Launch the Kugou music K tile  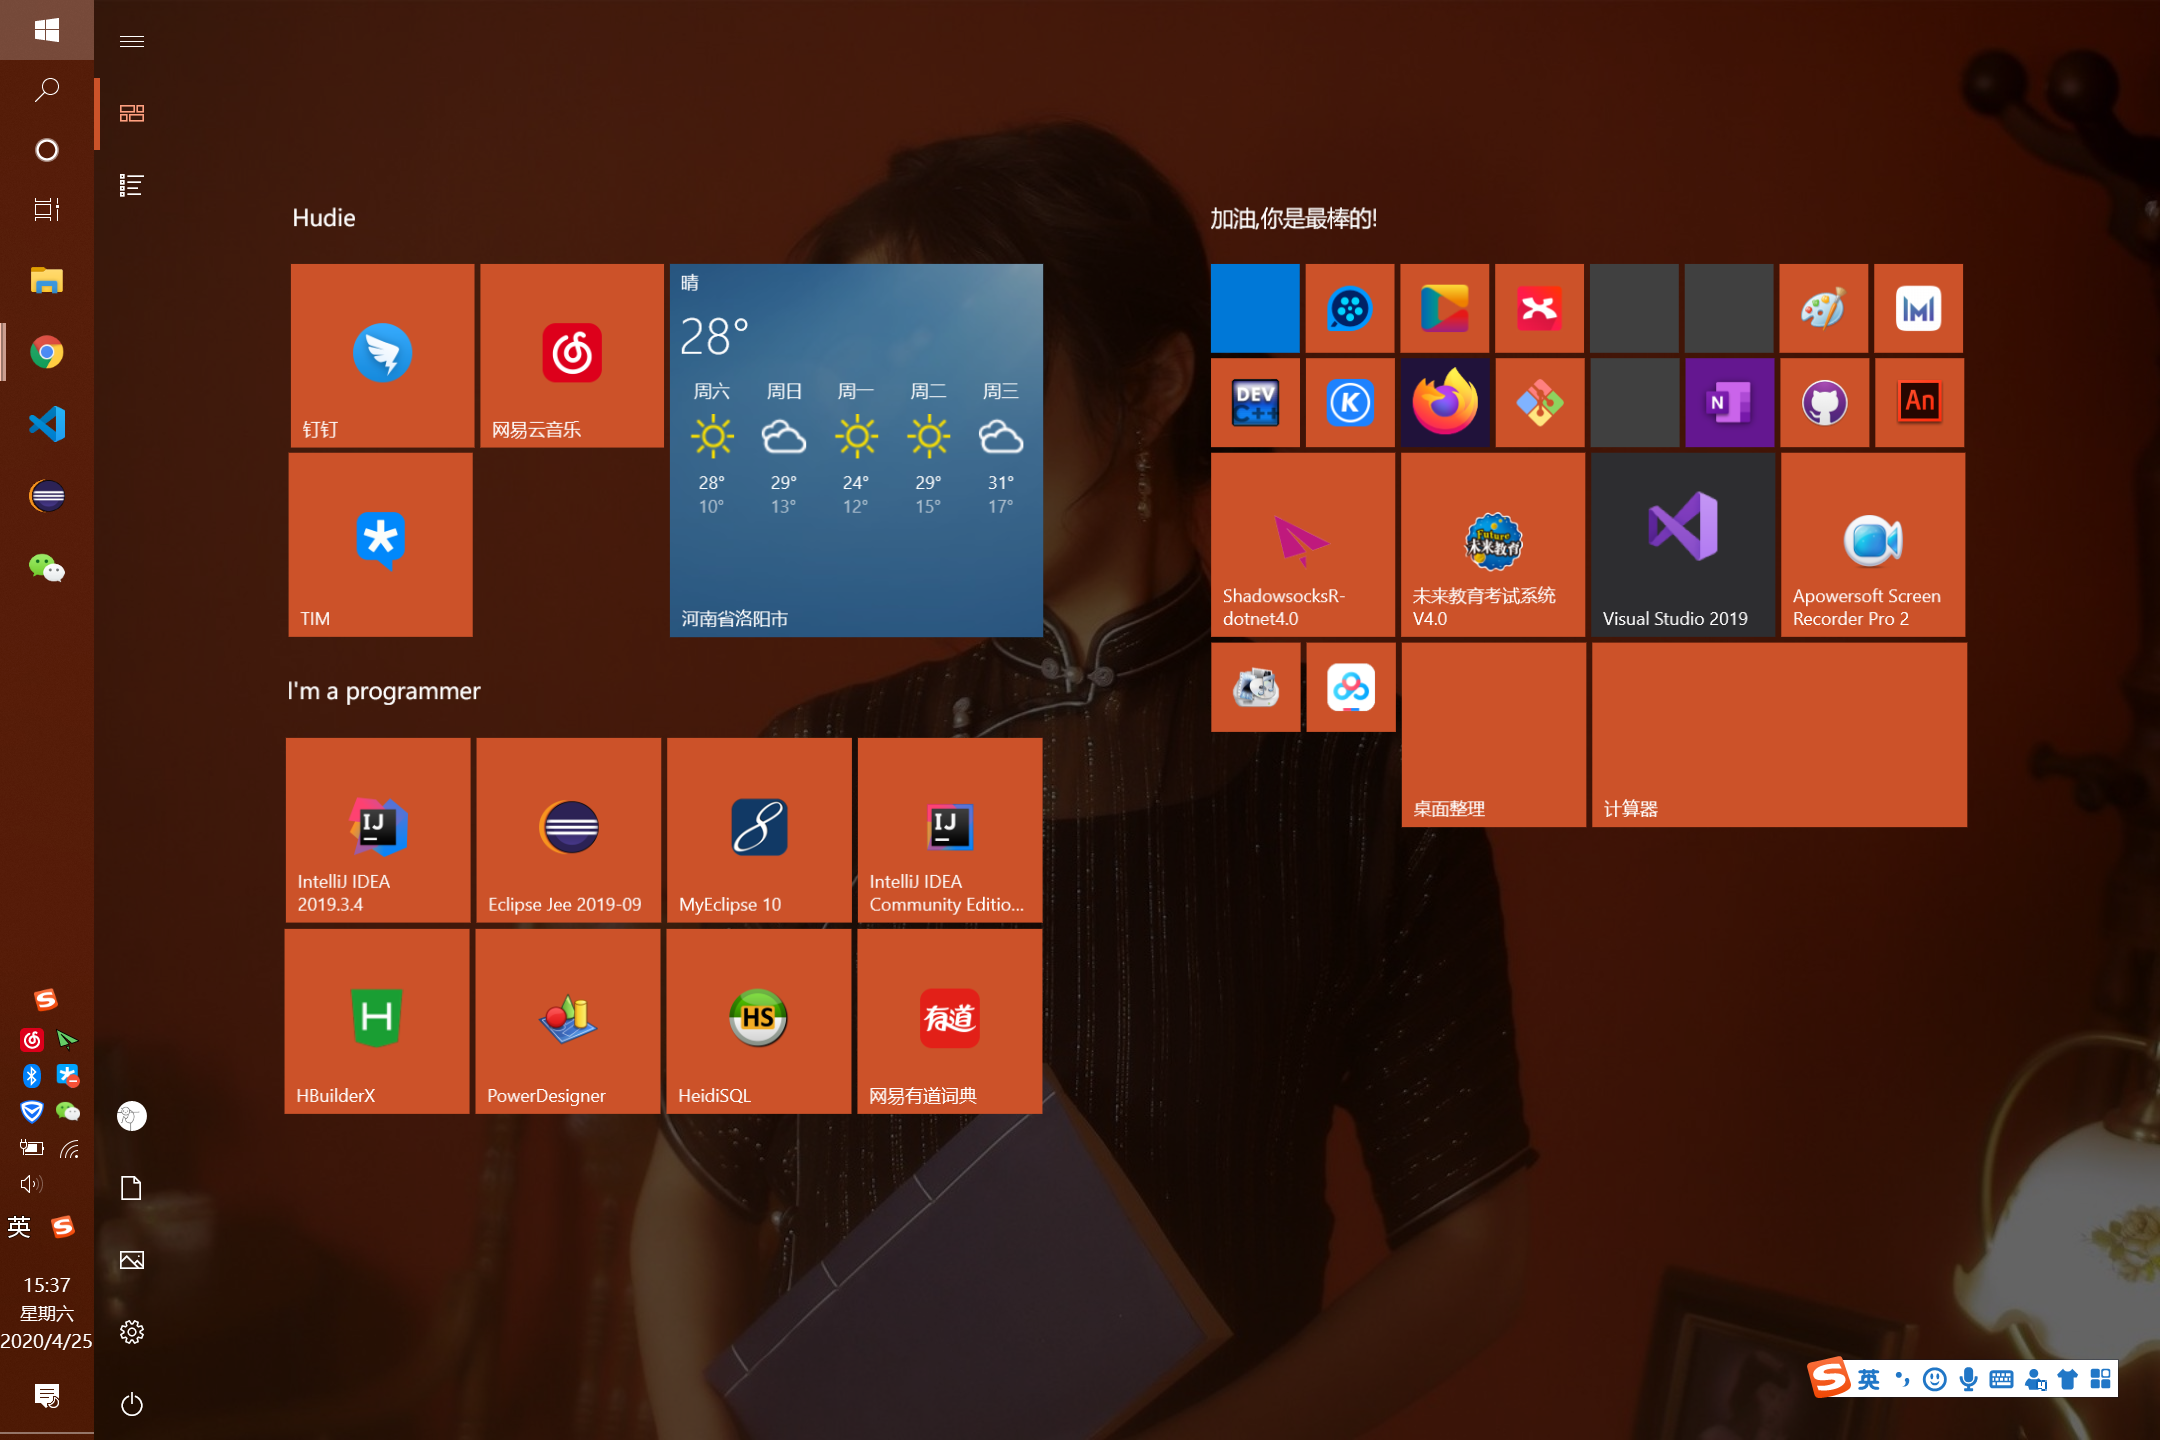pyautogui.click(x=1350, y=403)
